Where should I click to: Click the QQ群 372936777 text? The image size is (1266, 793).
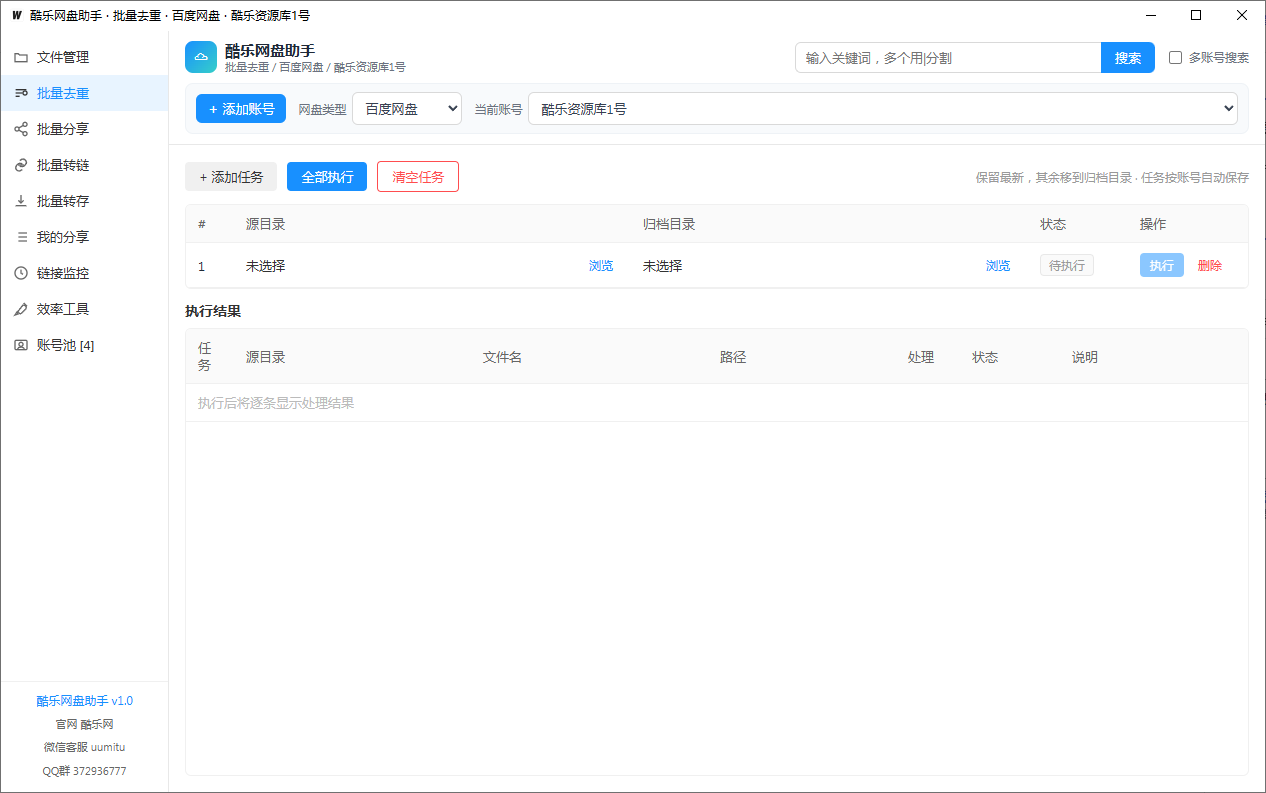pos(85,771)
